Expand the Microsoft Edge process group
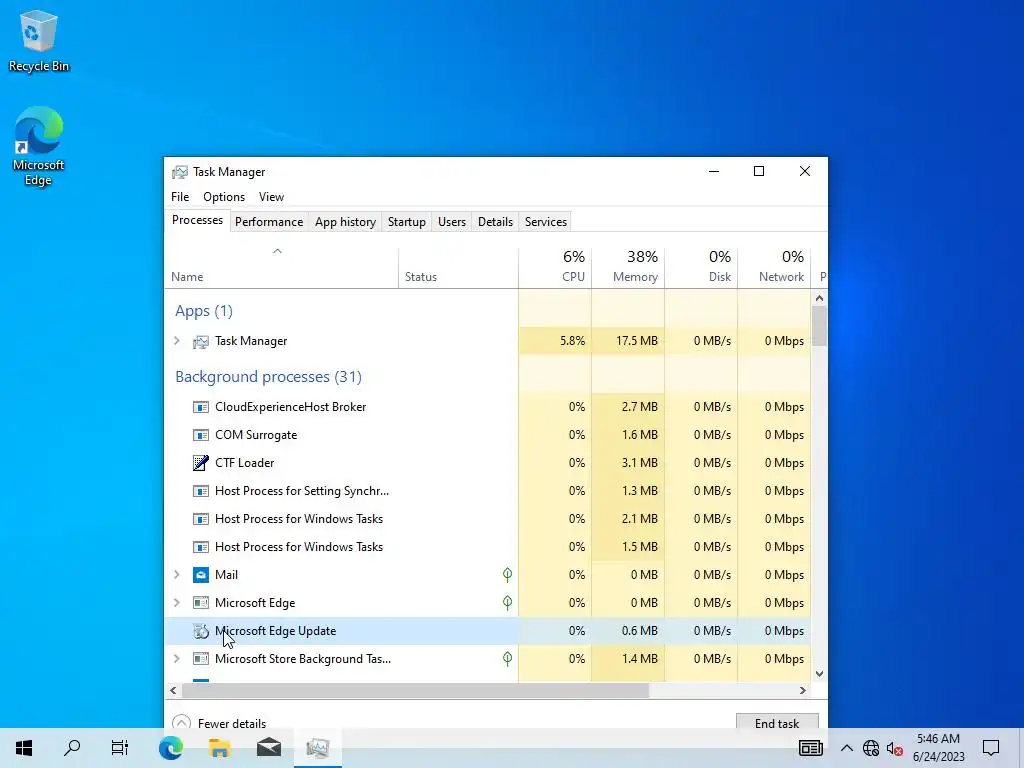 (x=176, y=603)
